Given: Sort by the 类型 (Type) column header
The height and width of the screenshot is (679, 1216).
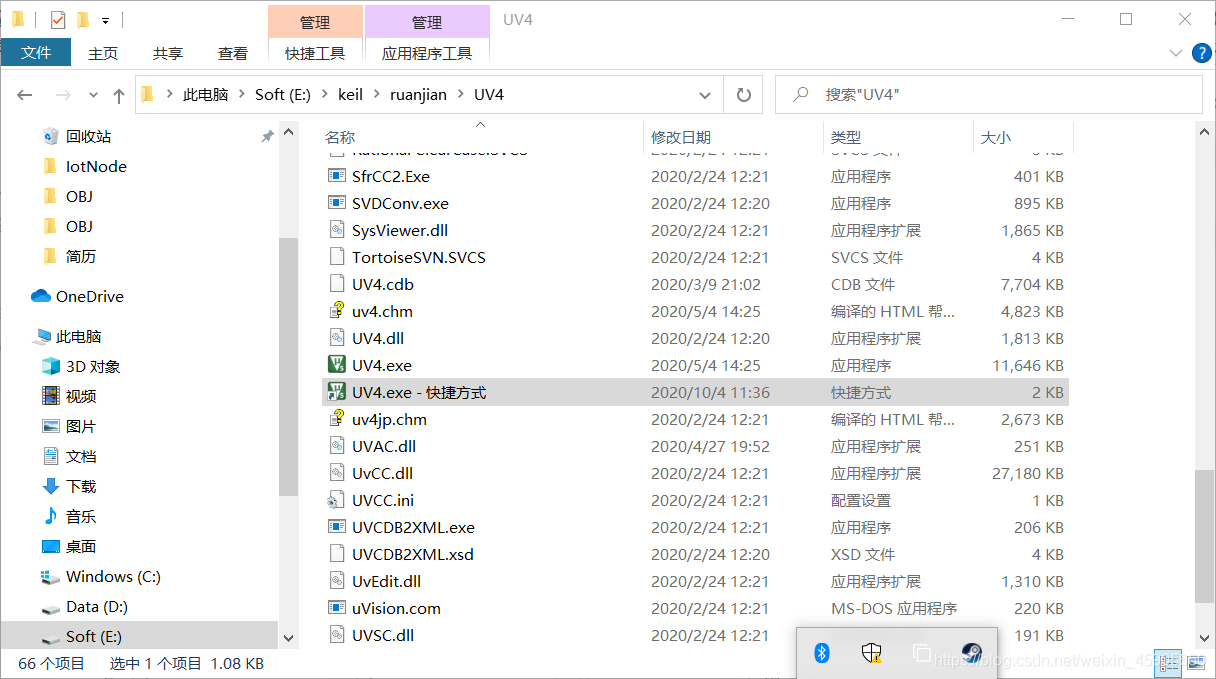Looking at the screenshot, I should [846, 137].
